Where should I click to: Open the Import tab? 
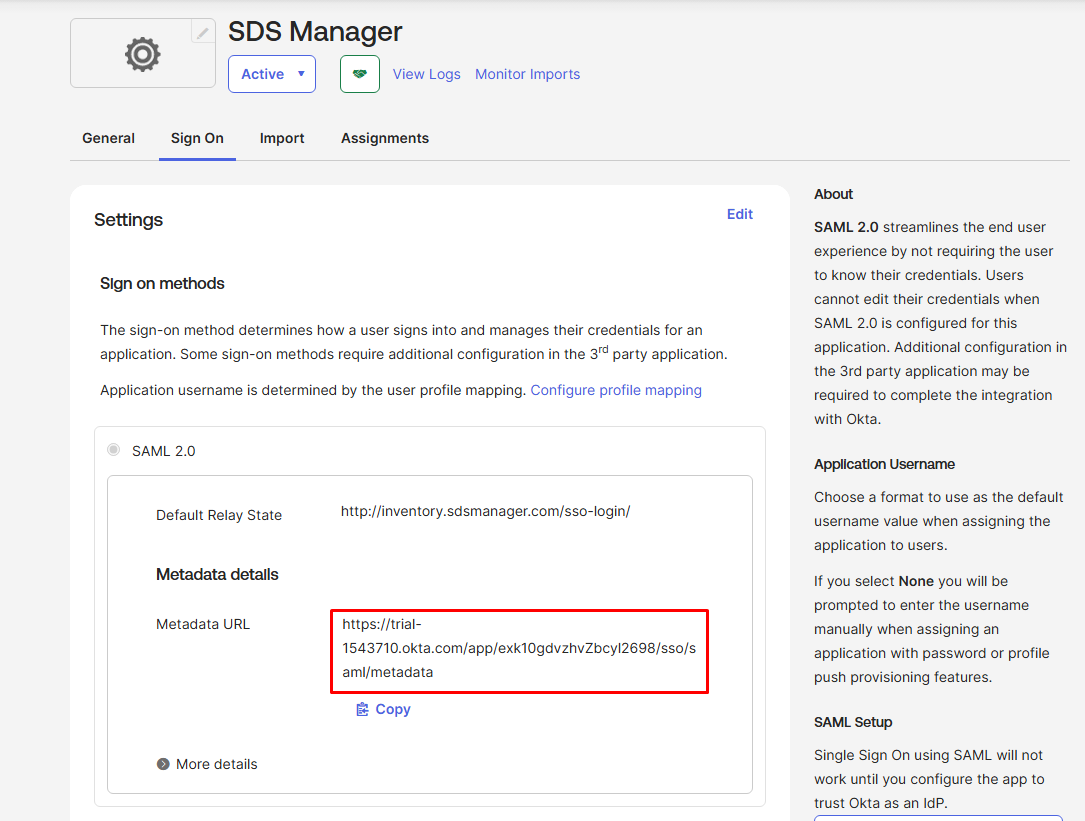coord(282,138)
